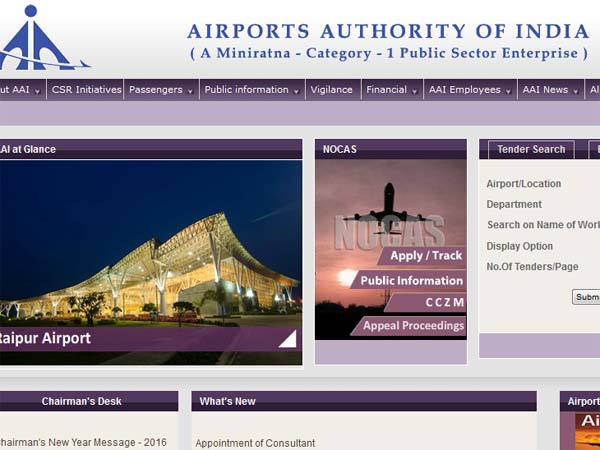Image resolution: width=600 pixels, height=450 pixels.
Task: Switch to the Tender Search tab
Action: (x=531, y=149)
